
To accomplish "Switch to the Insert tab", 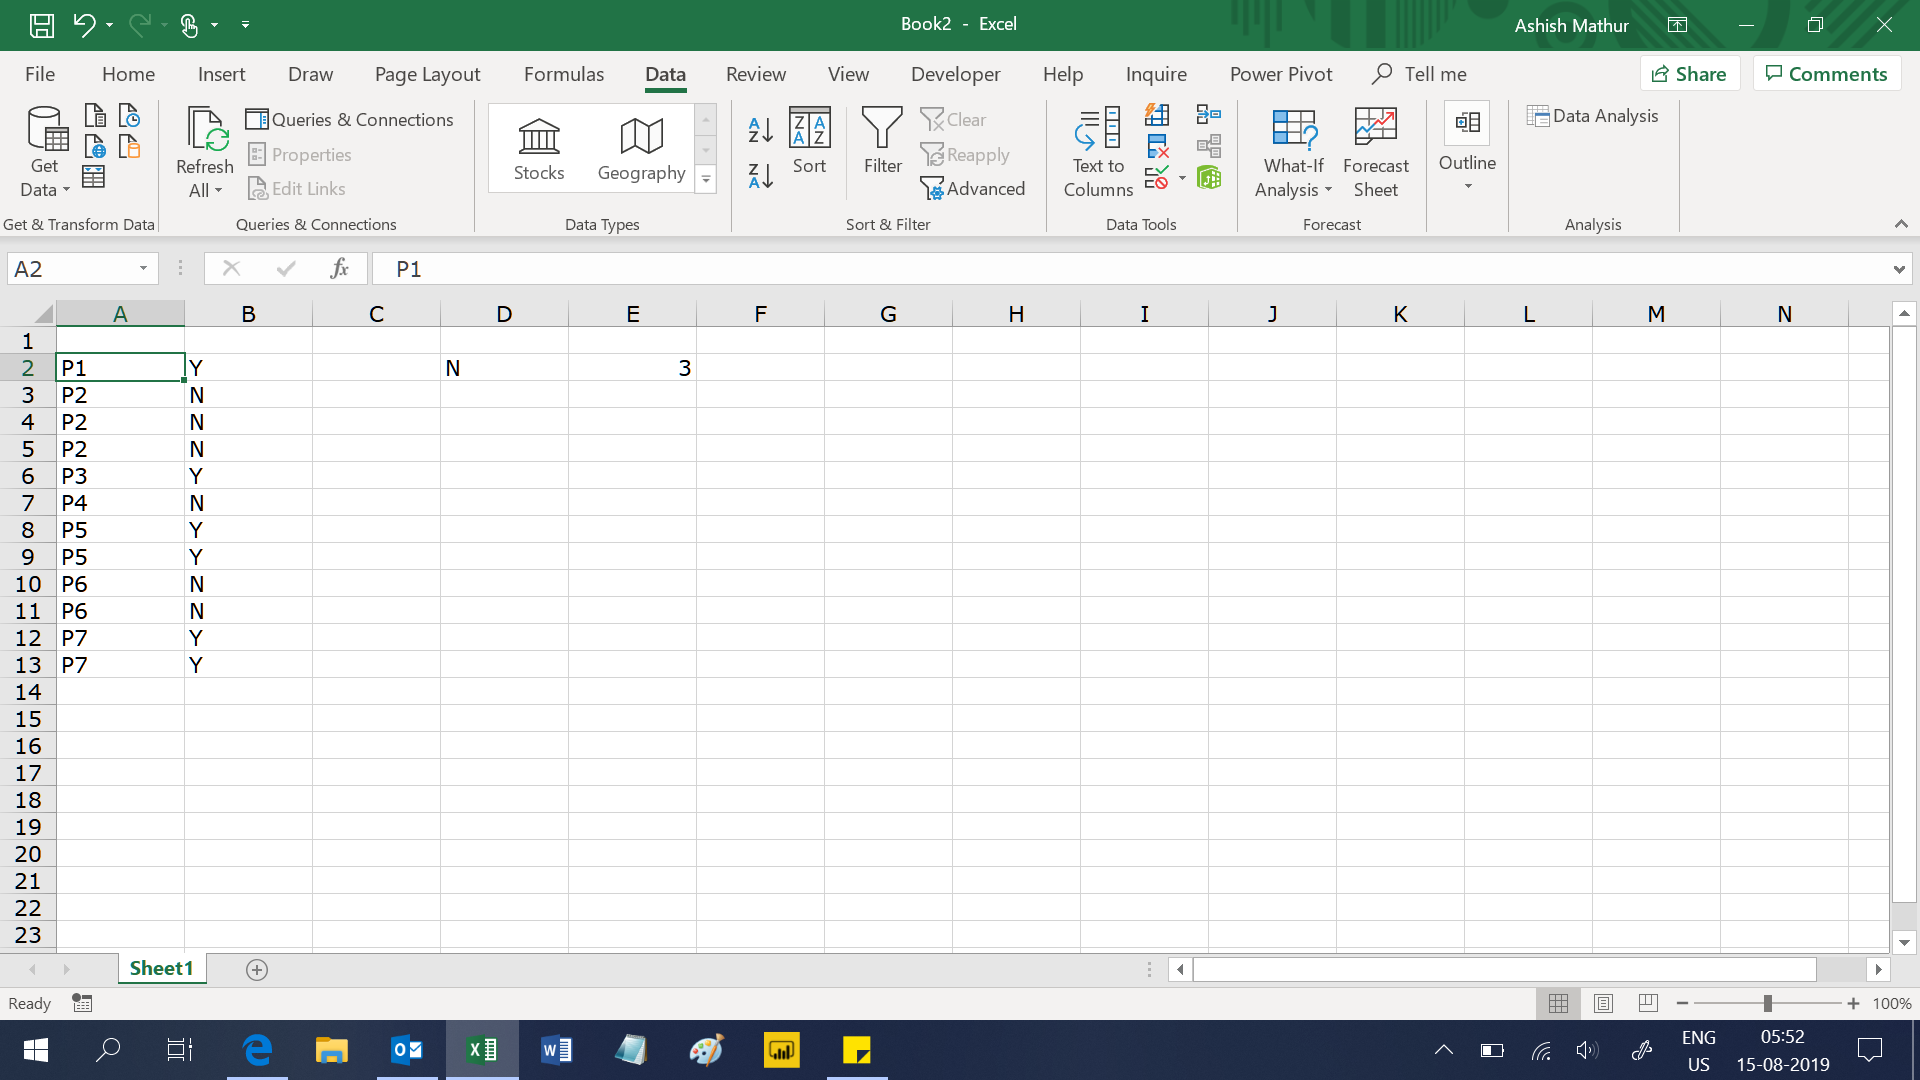I will pos(221,74).
